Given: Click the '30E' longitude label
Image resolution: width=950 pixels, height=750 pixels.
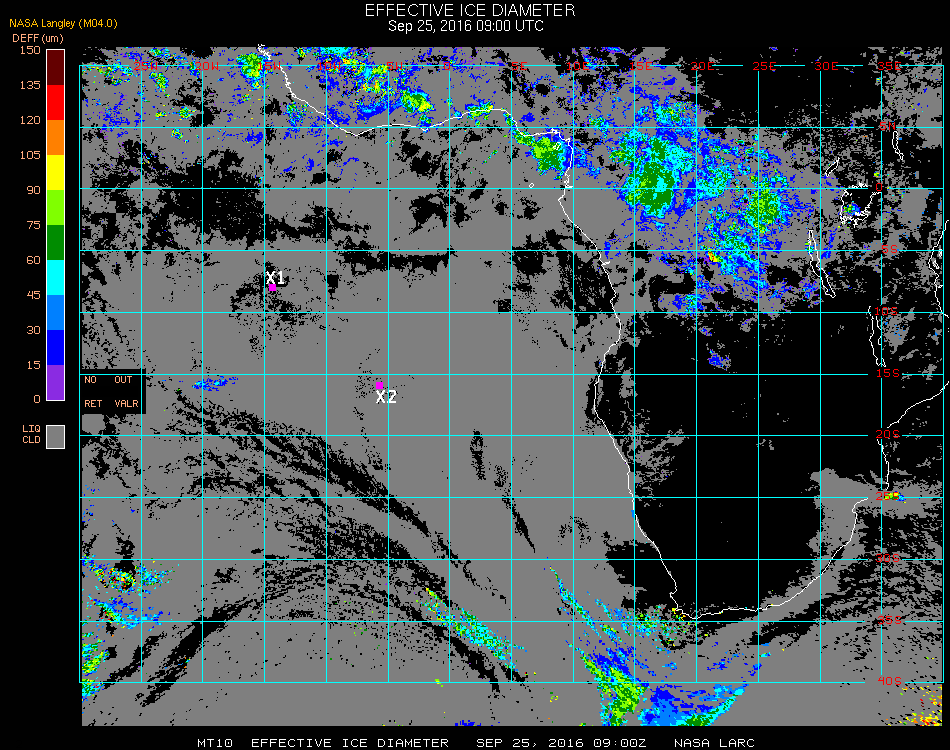Looking at the screenshot, I should (x=826, y=66).
